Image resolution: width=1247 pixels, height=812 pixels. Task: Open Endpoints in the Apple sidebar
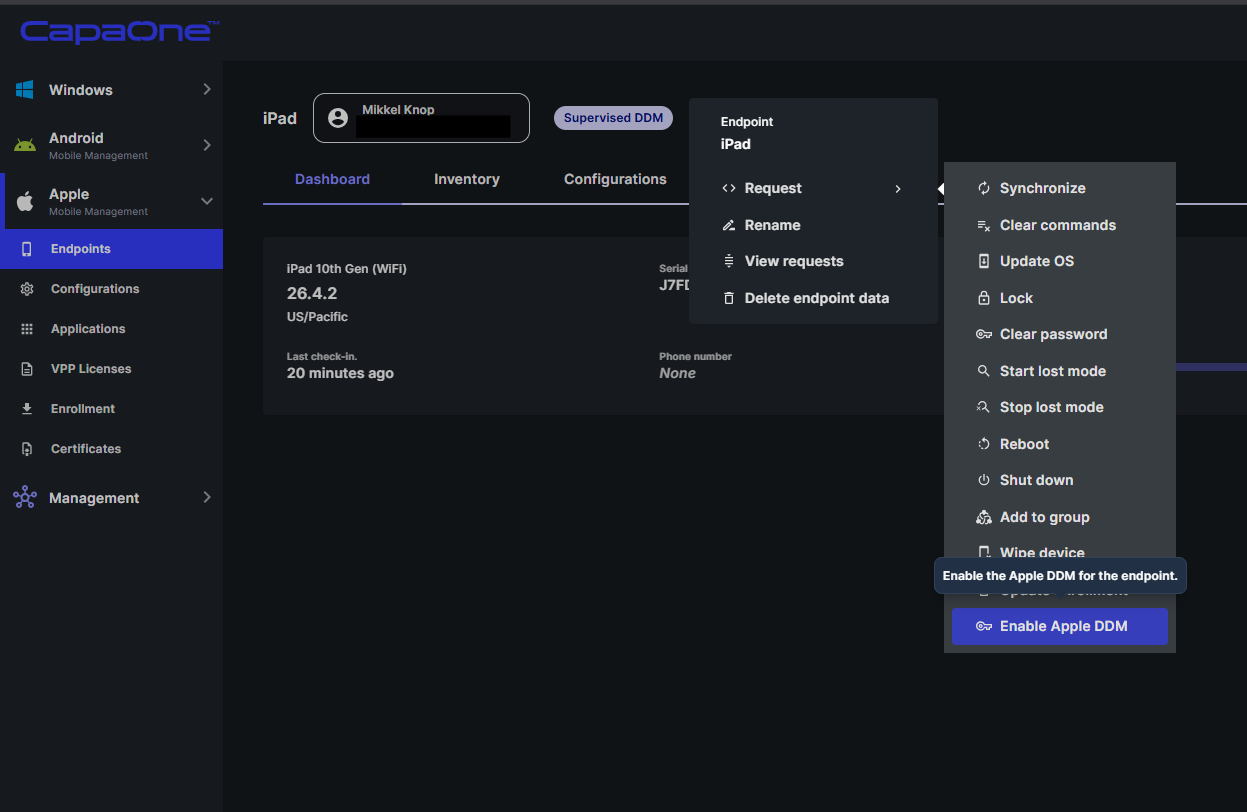111,249
